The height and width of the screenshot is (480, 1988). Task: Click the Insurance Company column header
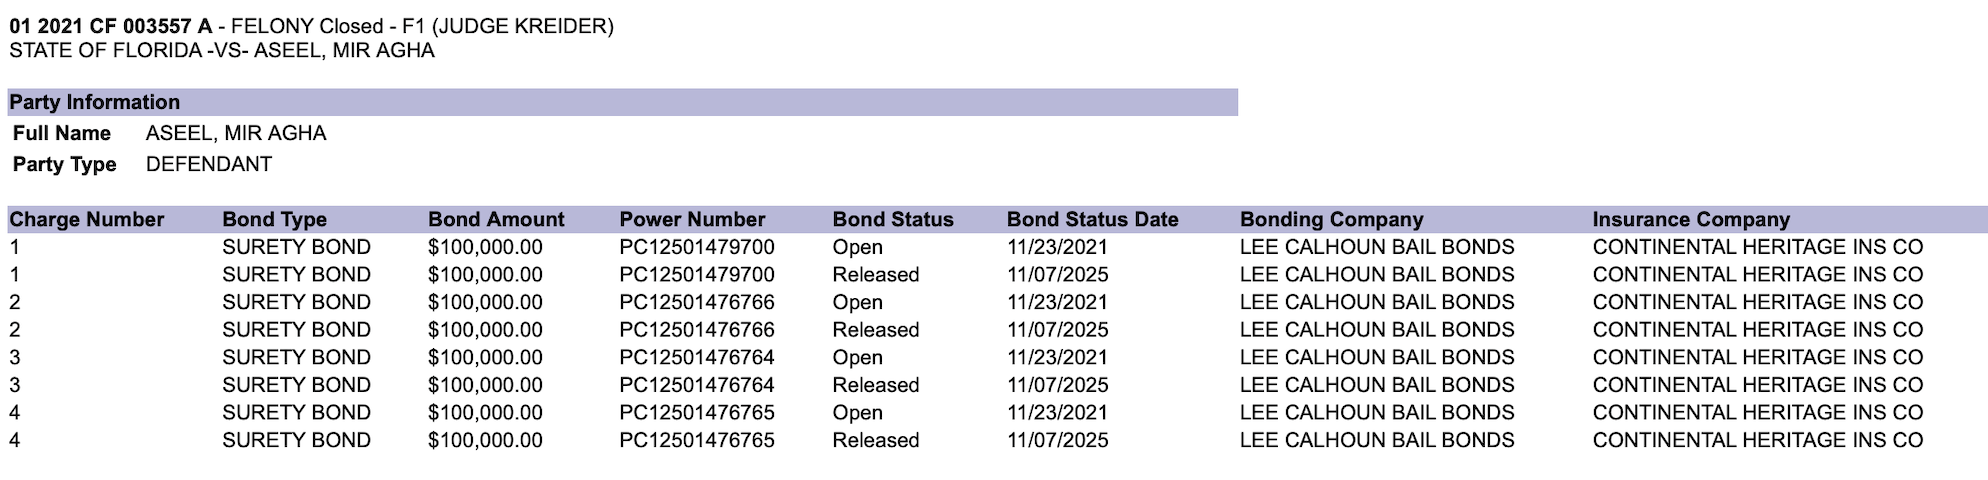coord(1691,219)
